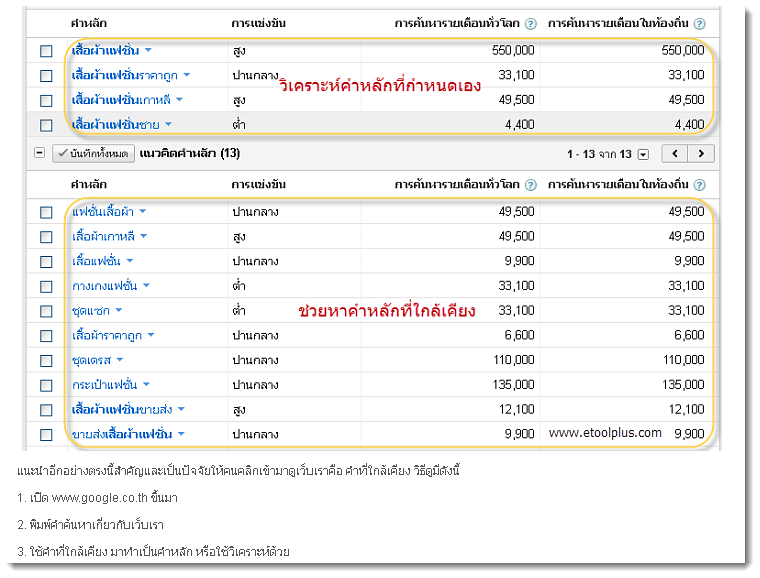Expand dropdown arrow beside กระเป๋าแฟชั่น

(x=147, y=384)
